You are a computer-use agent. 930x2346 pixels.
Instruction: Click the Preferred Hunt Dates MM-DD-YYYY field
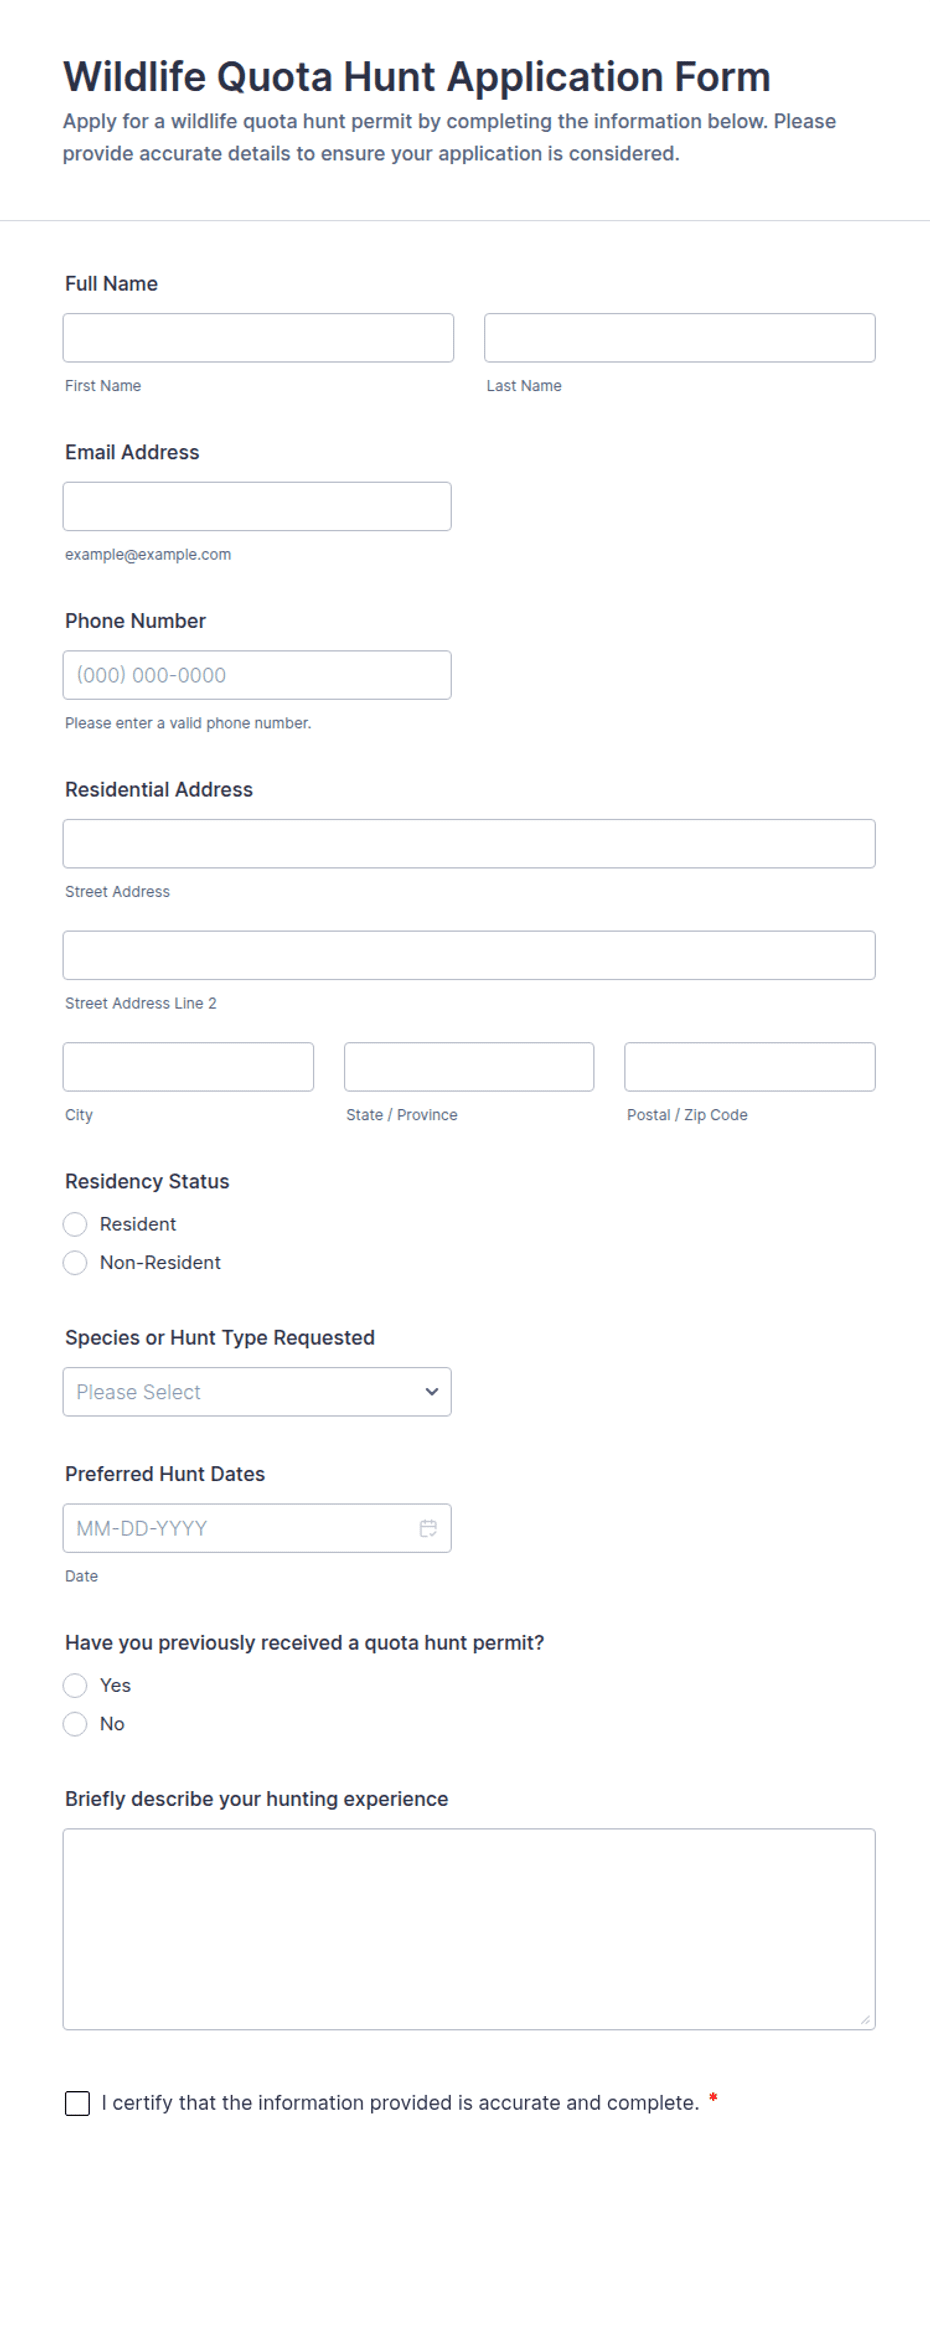click(257, 1528)
